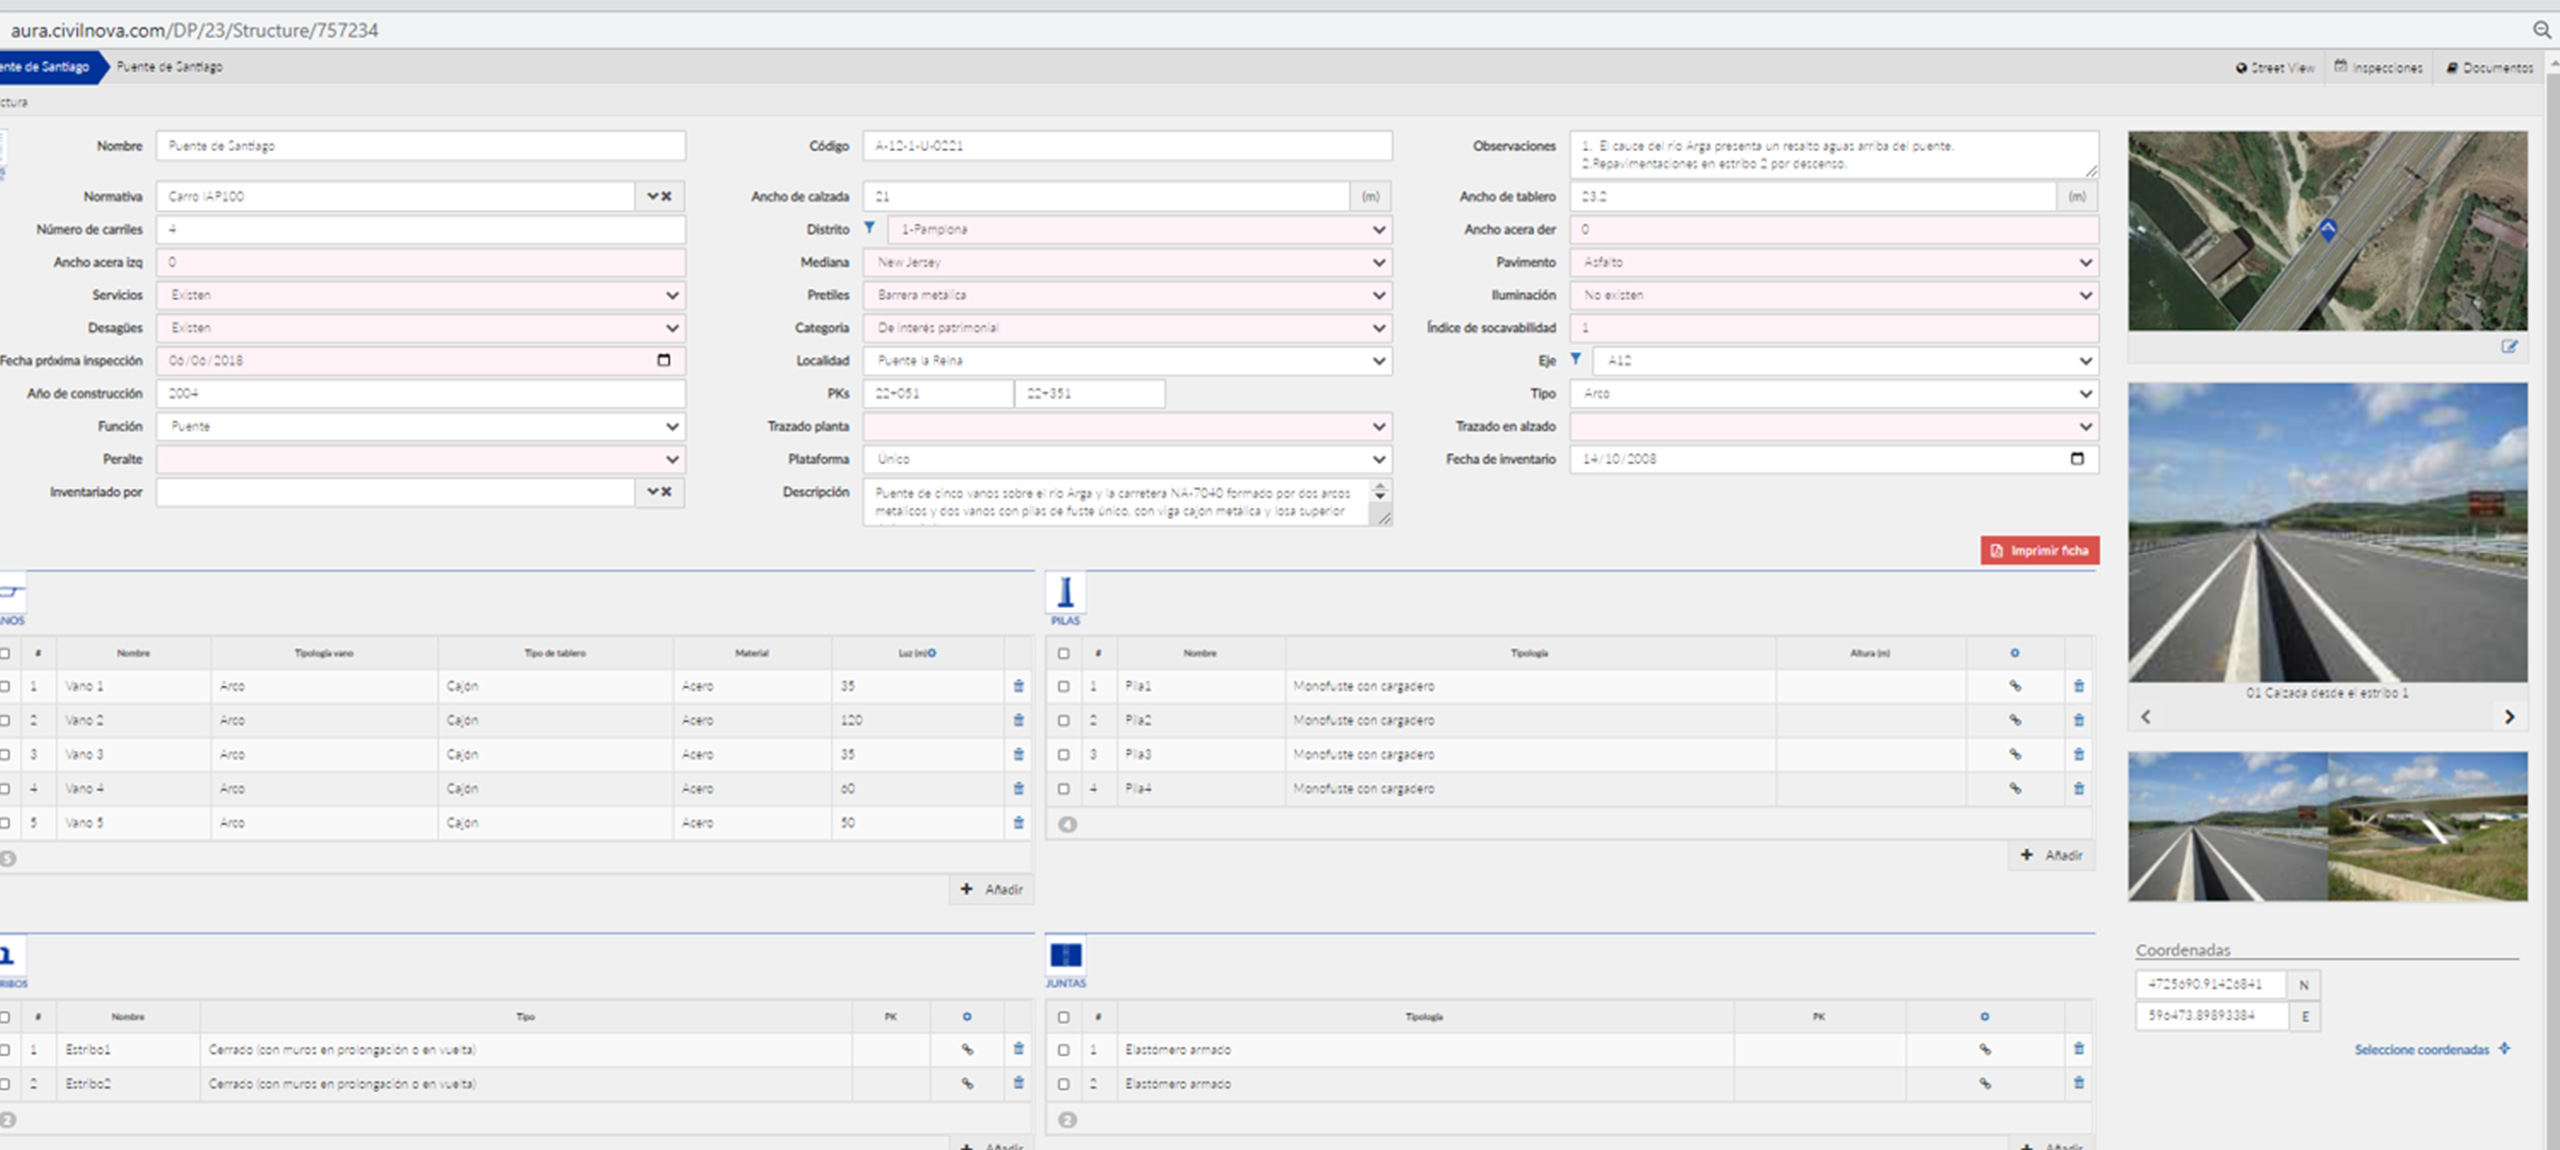This screenshot has width=2560, height=1150.
Task: Click the Pilas section pillar icon
Action: coord(1065,592)
